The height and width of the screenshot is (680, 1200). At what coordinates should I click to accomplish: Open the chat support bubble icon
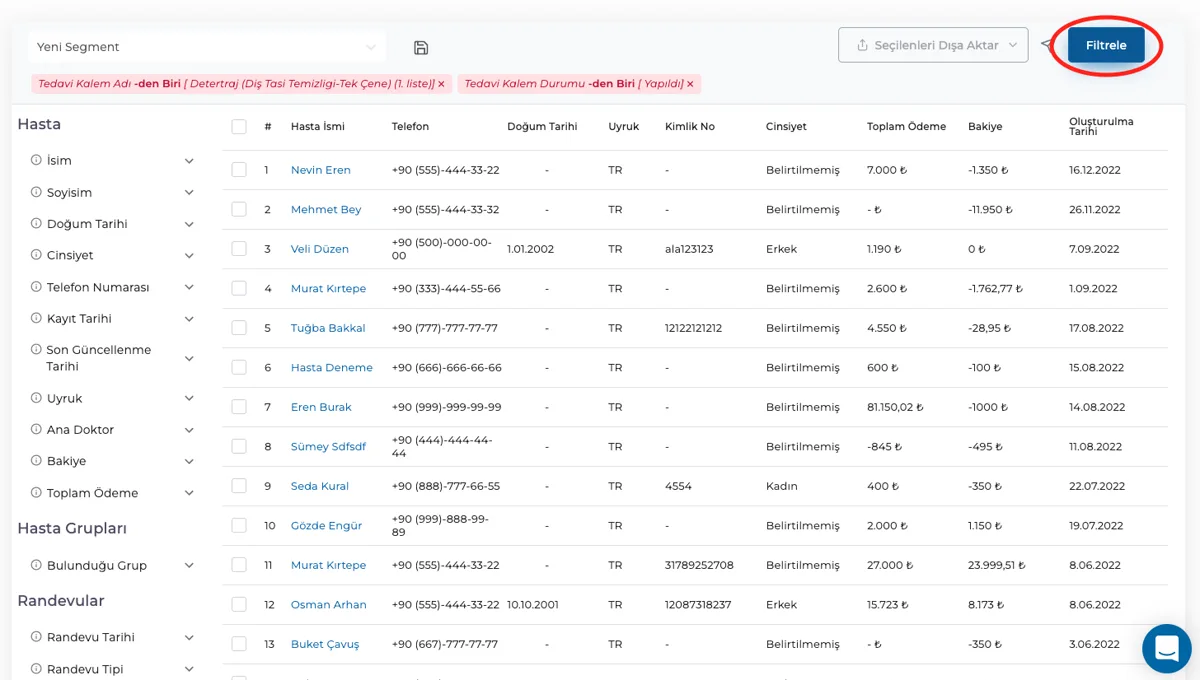coord(1166,648)
